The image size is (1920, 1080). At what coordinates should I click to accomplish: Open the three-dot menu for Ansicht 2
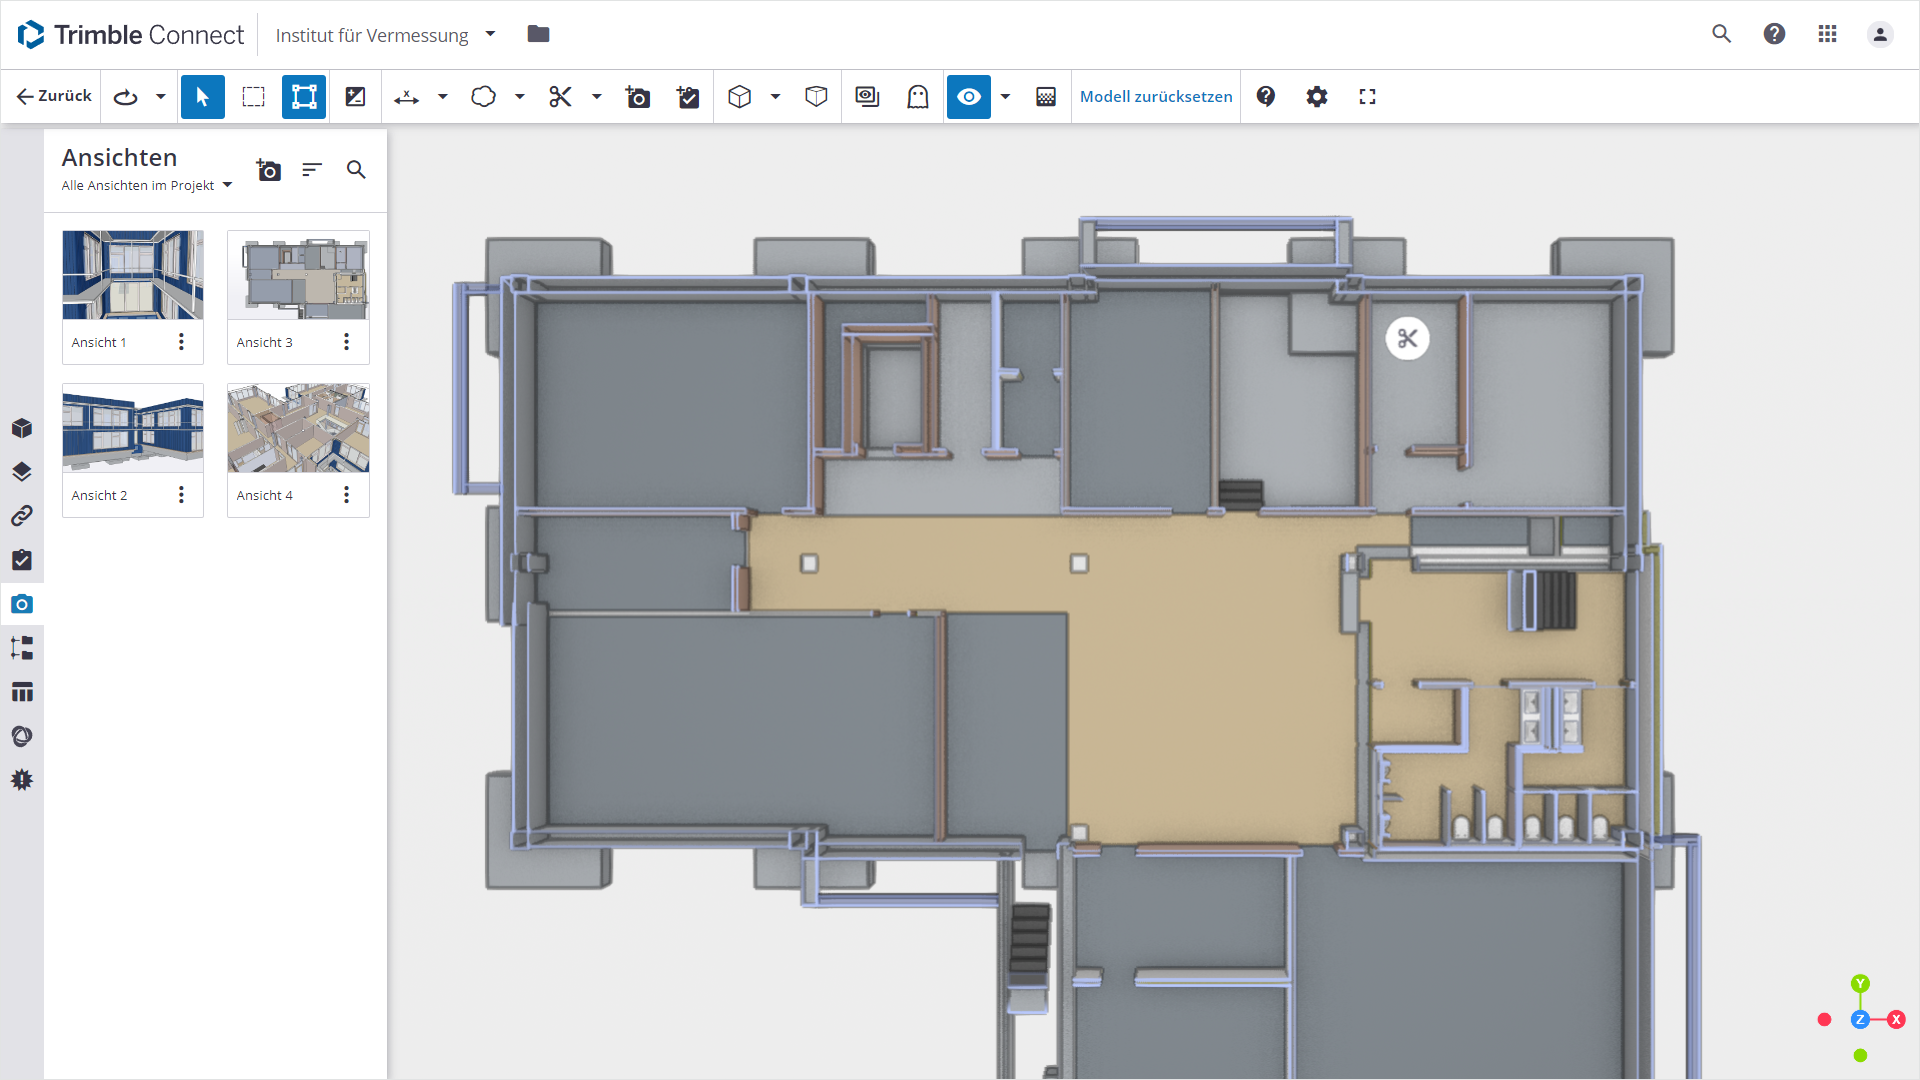(x=182, y=495)
